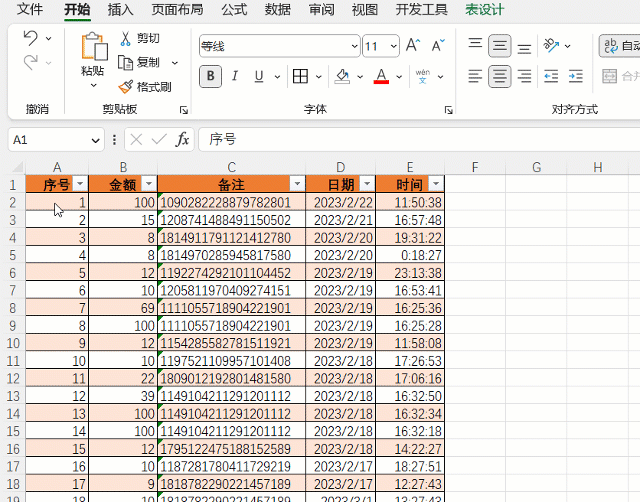Open the 日期 column filter
This screenshot has width=640, height=502.
[367, 184]
